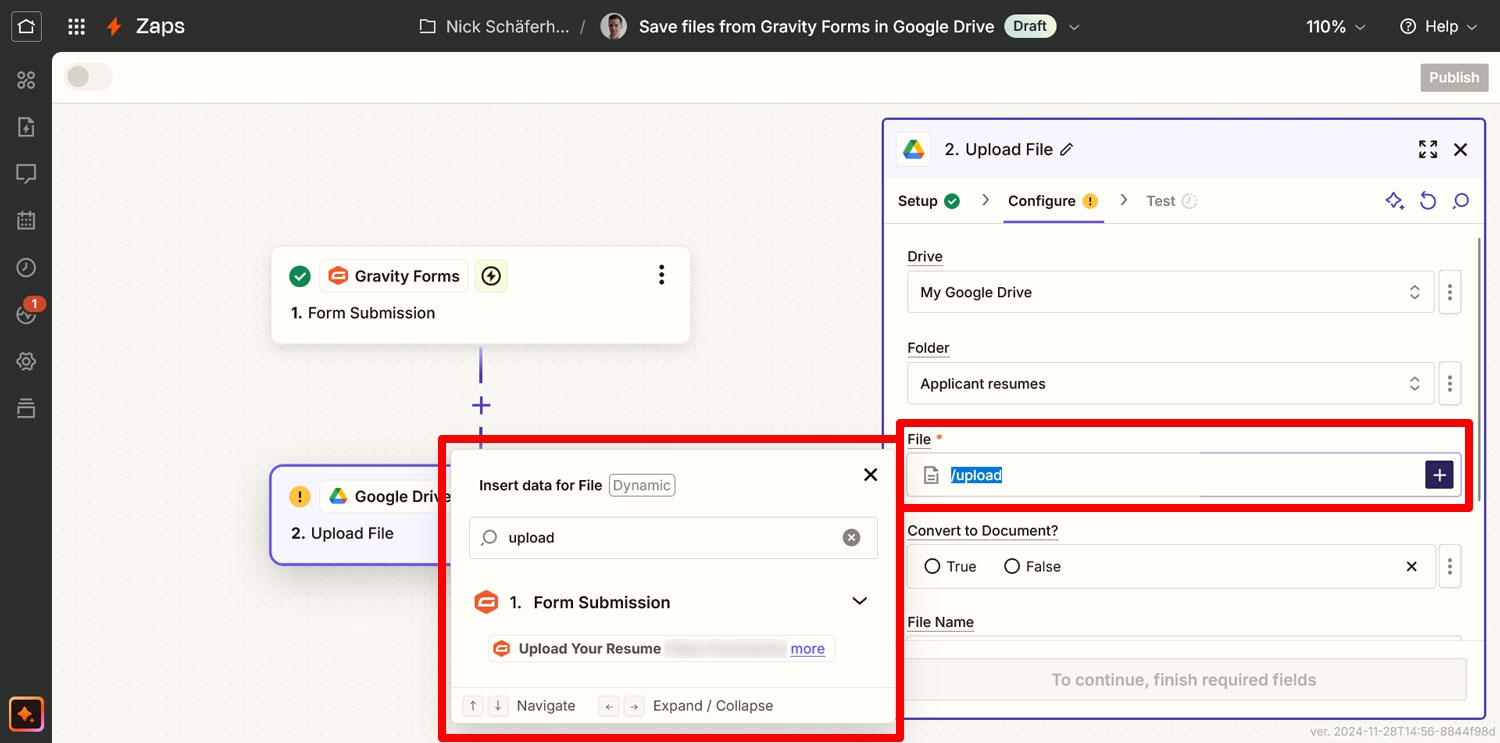Click the owner profile avatar

pos(613,27)
